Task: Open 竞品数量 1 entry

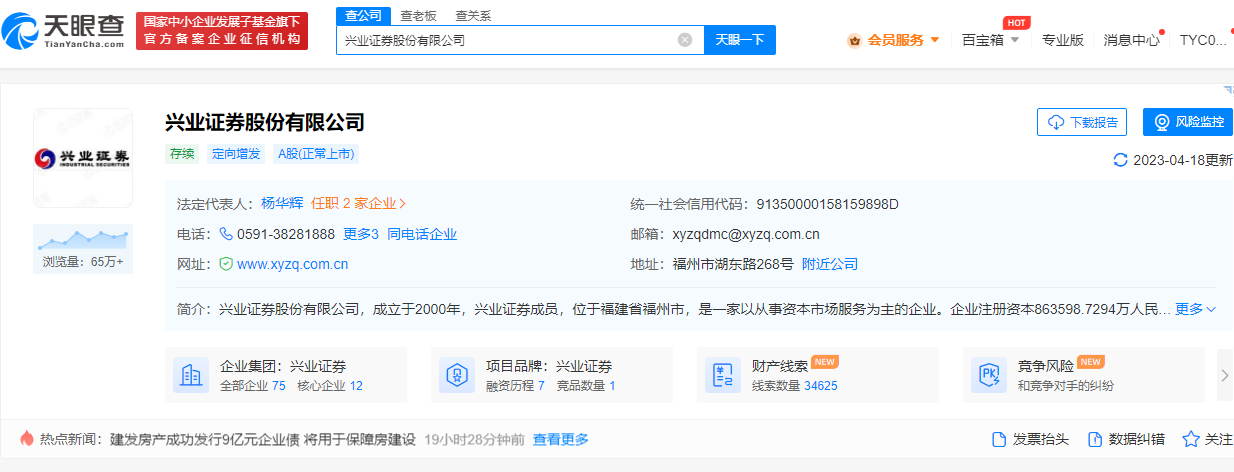Action: click(585, 385)
